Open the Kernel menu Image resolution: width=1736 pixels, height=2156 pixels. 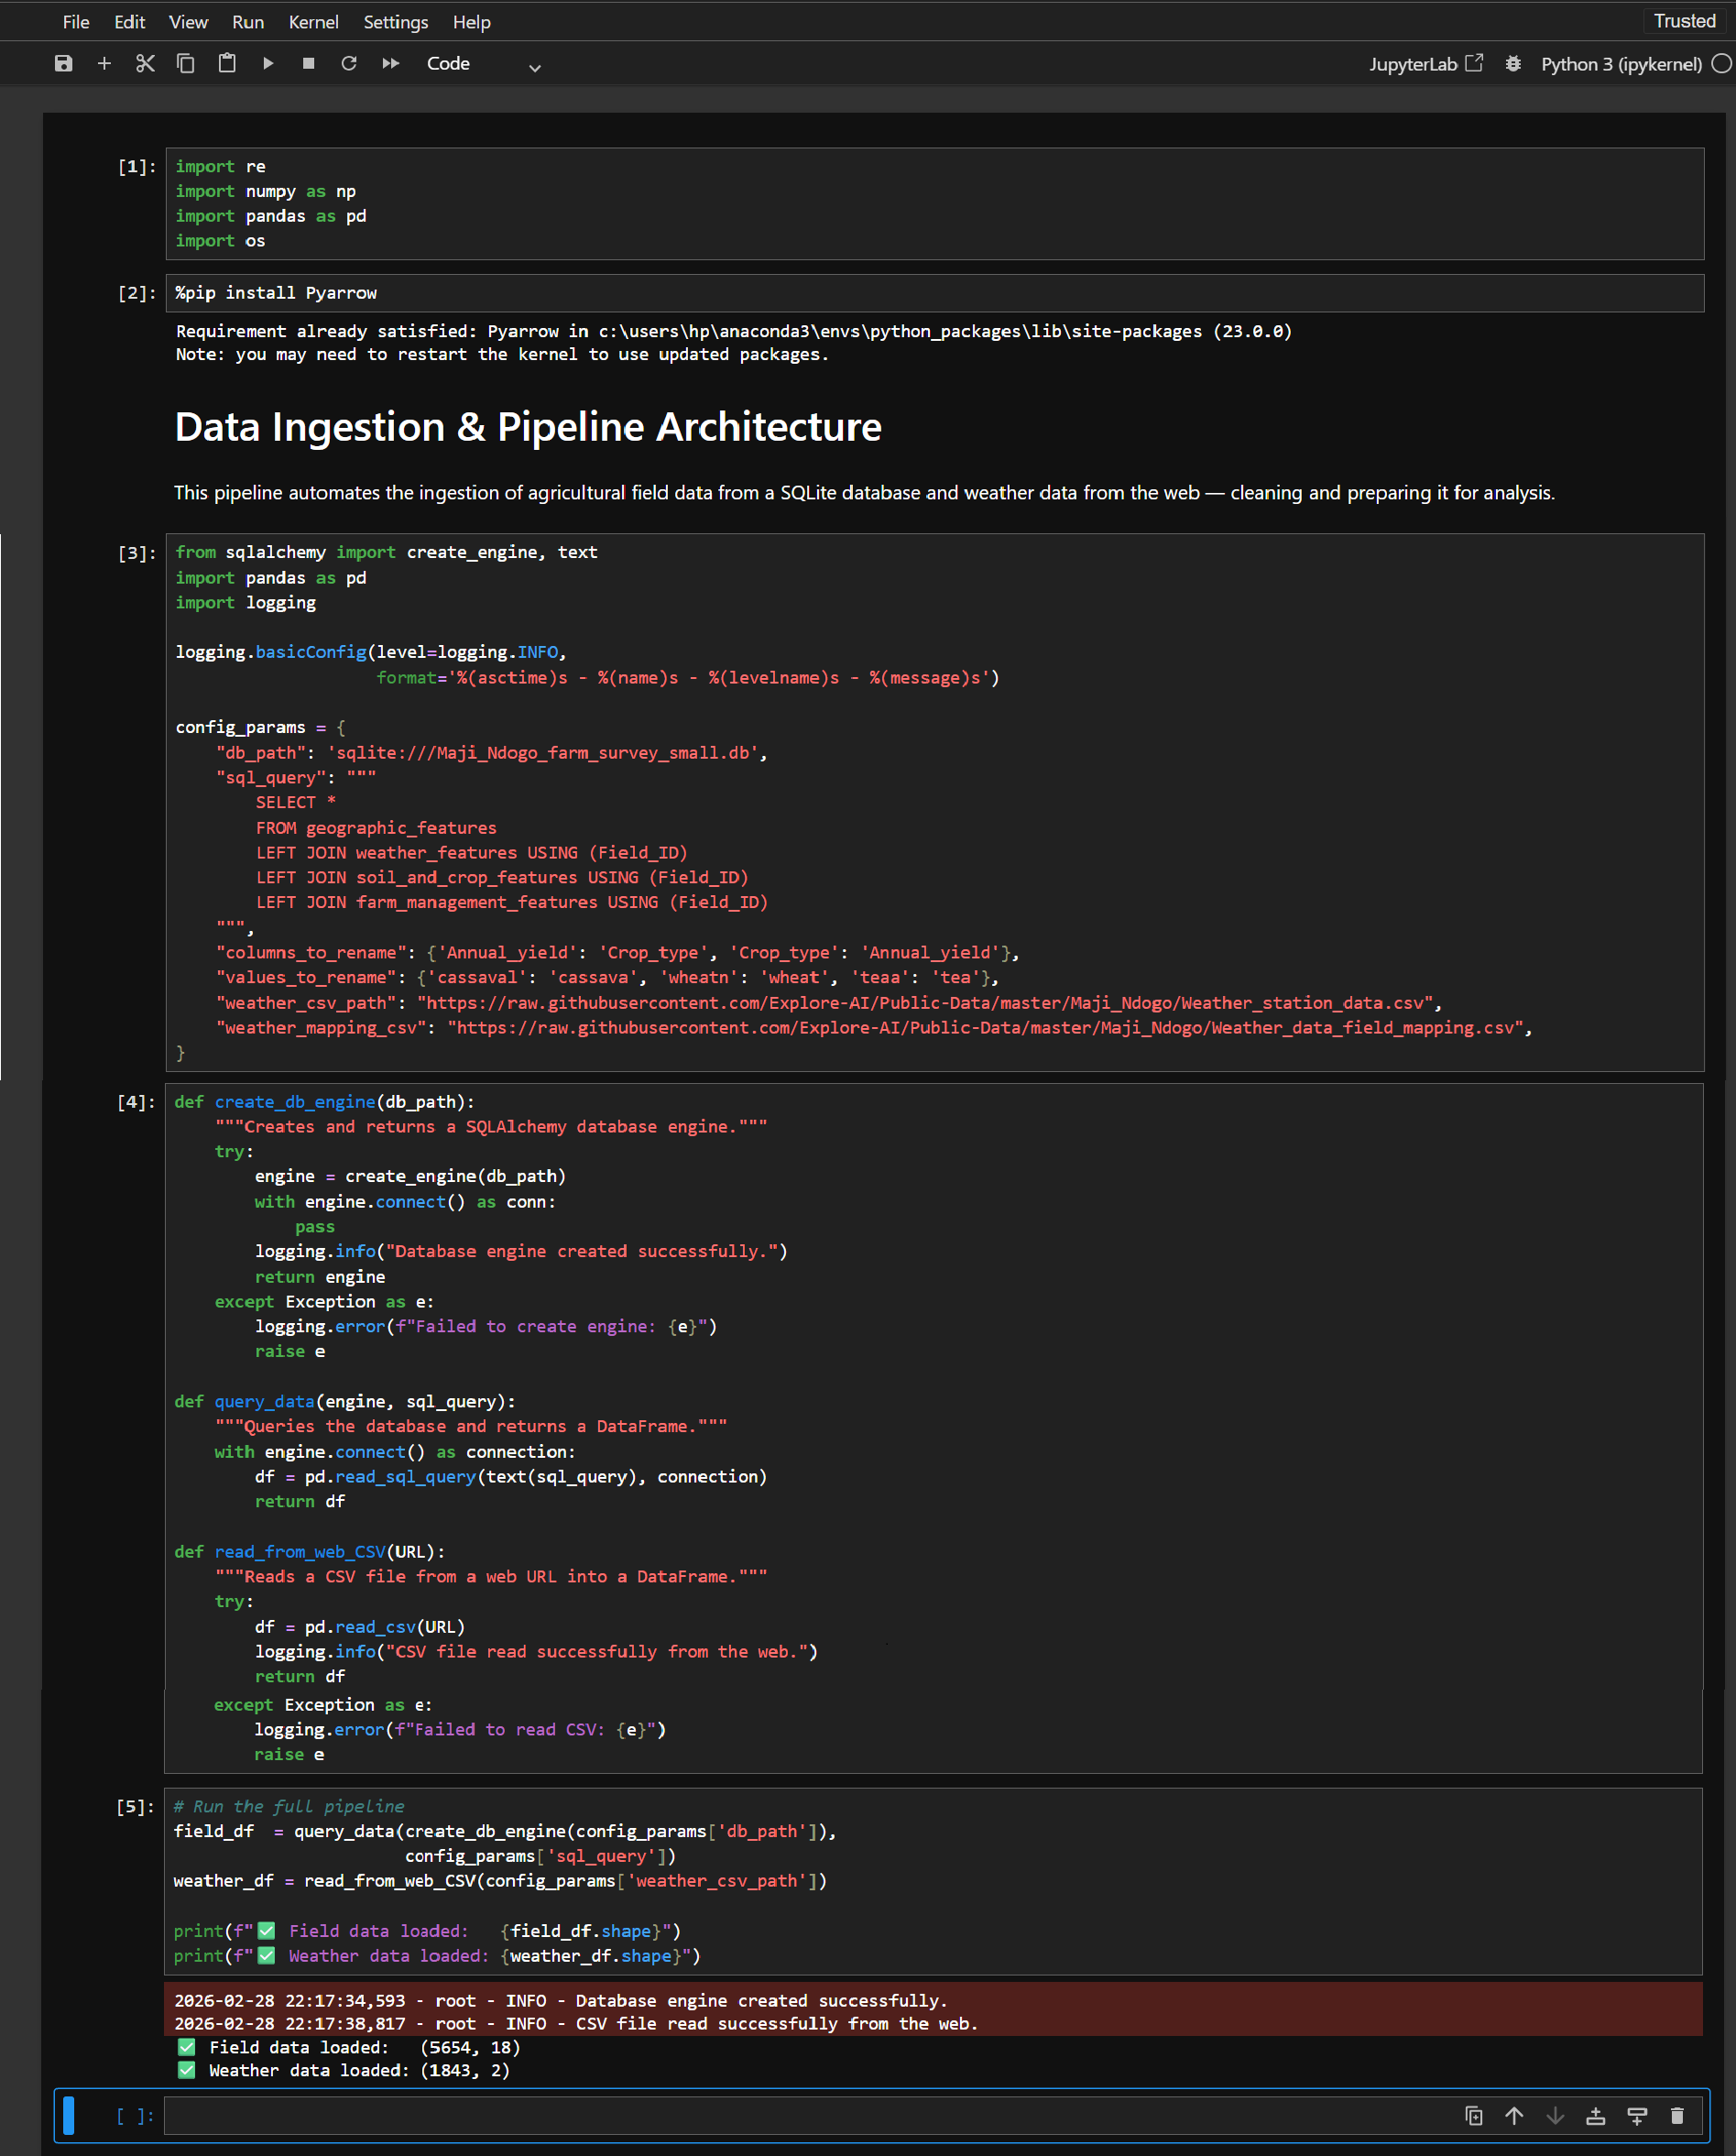[313, 21]
